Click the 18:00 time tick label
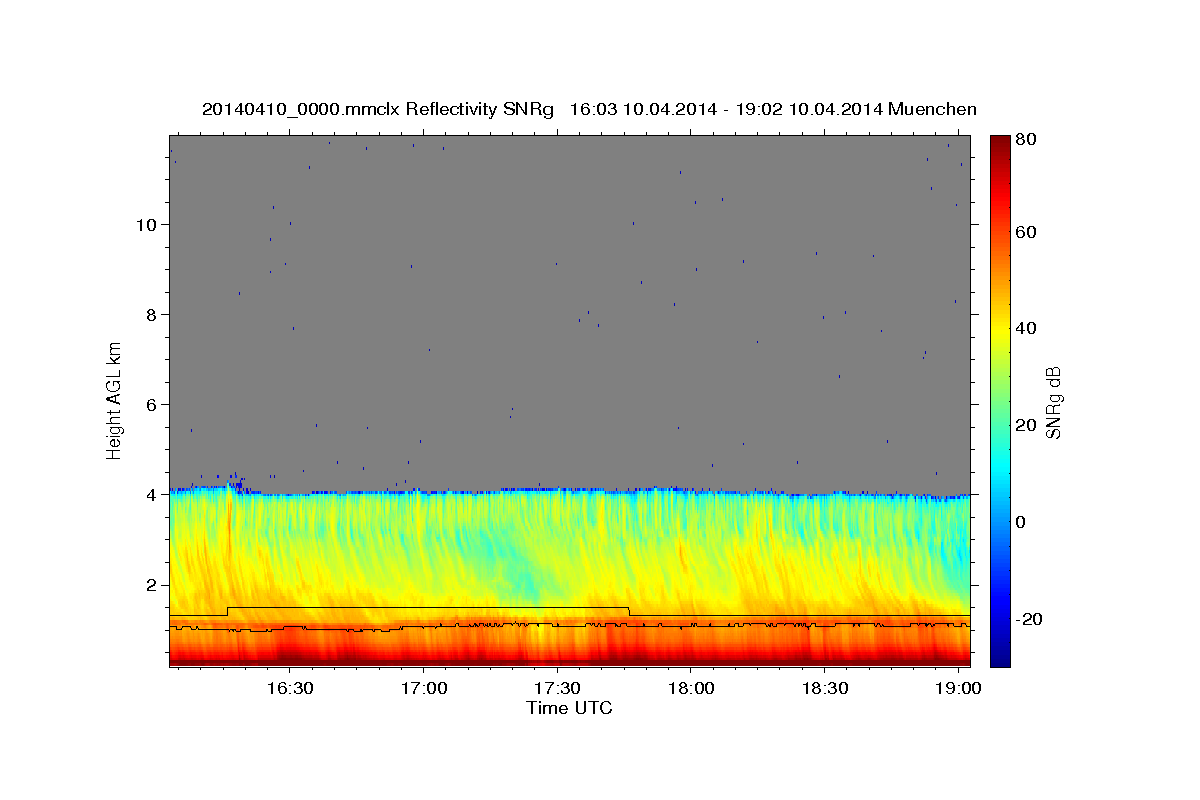The image size is (1200, 800). tap(691, 689)
